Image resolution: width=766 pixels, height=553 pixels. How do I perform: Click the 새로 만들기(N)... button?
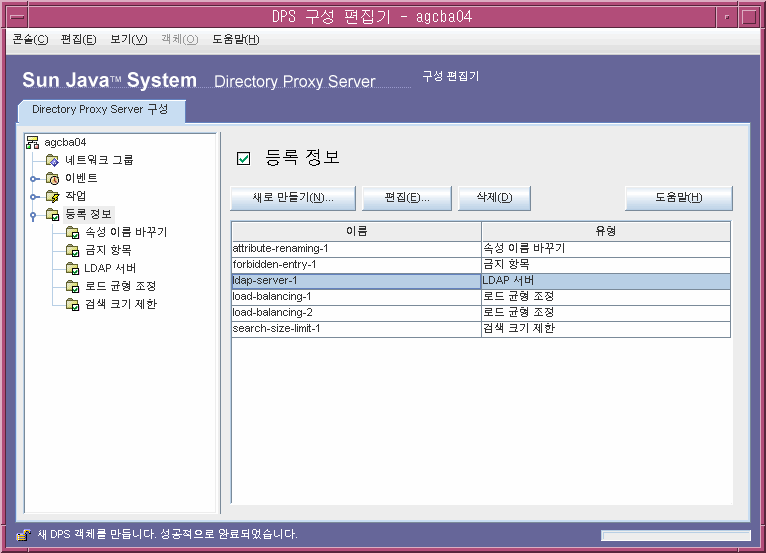(293, 198)
